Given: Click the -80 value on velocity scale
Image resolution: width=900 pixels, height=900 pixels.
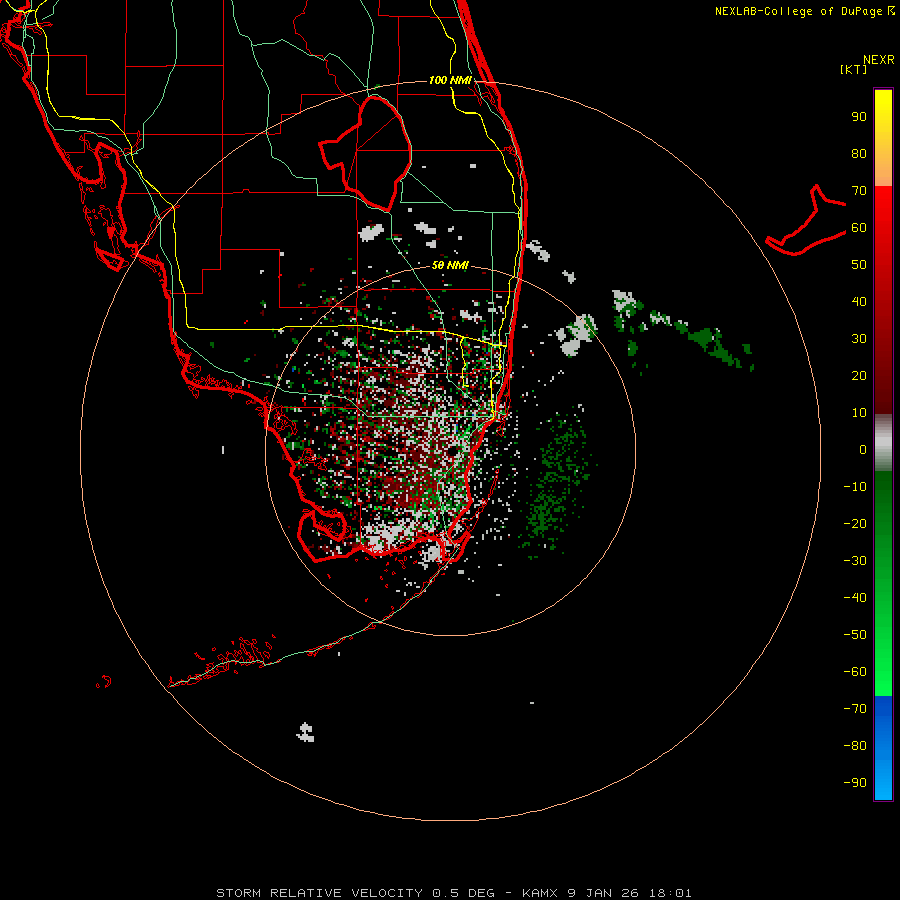Looking at the screenshot, I should [855, 746].
